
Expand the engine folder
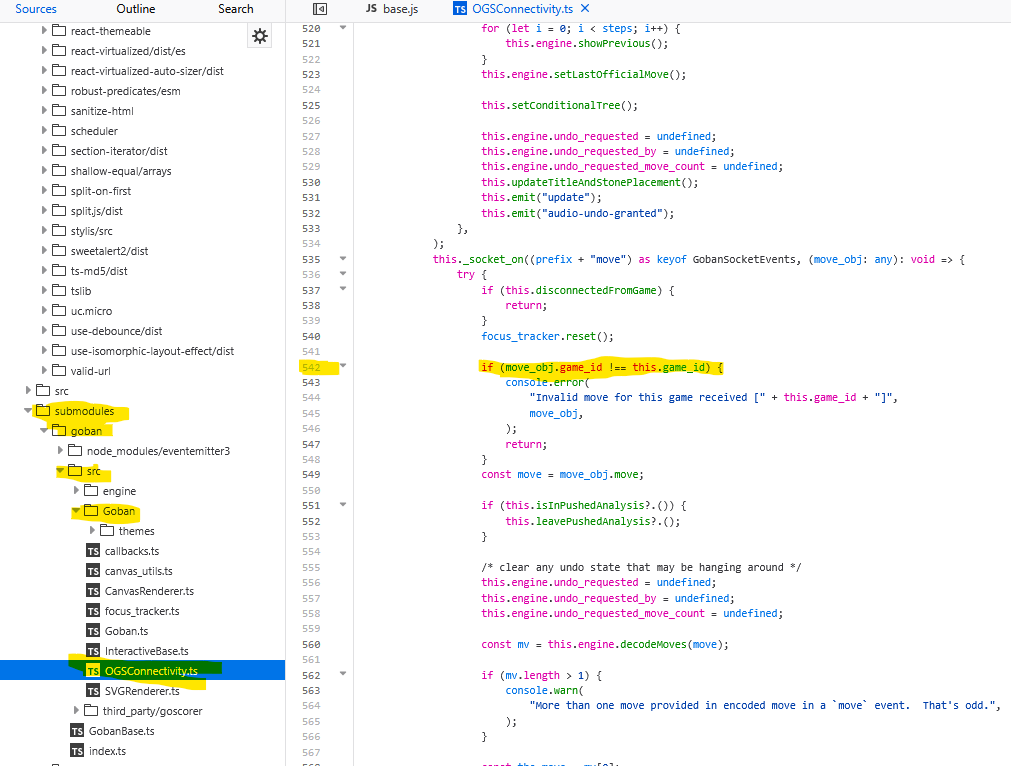click(x=76, y=491)
